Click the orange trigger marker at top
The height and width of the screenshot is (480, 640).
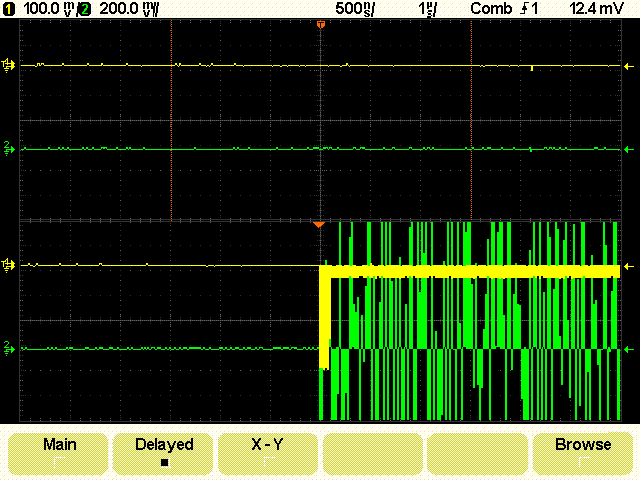tap(321, 25)
